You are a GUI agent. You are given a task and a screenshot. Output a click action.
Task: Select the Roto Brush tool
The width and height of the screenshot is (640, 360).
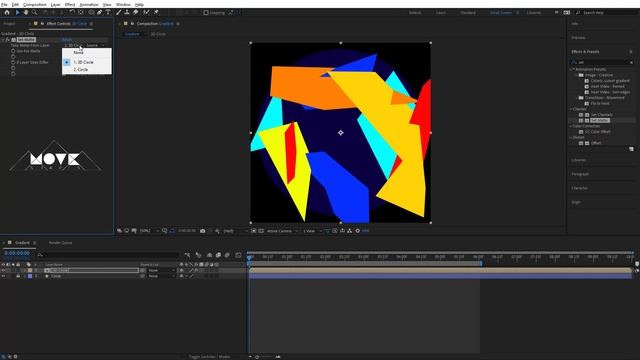pos(146,13)
